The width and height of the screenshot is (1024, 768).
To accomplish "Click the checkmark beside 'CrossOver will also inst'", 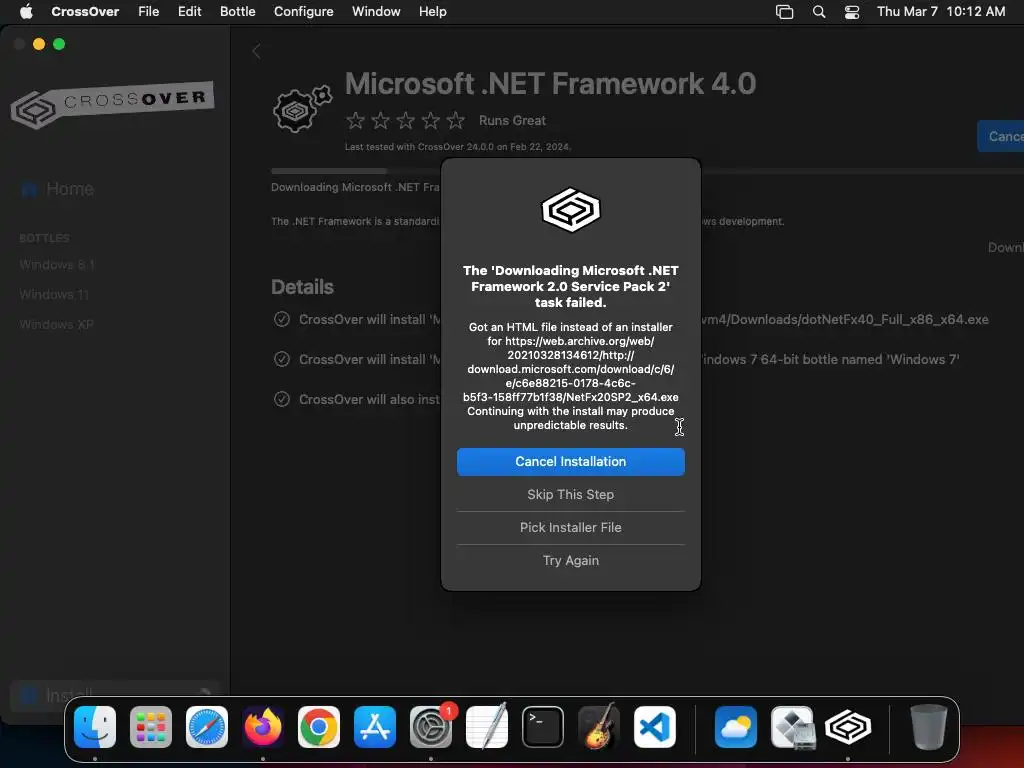I will click(x=281, y=399).
